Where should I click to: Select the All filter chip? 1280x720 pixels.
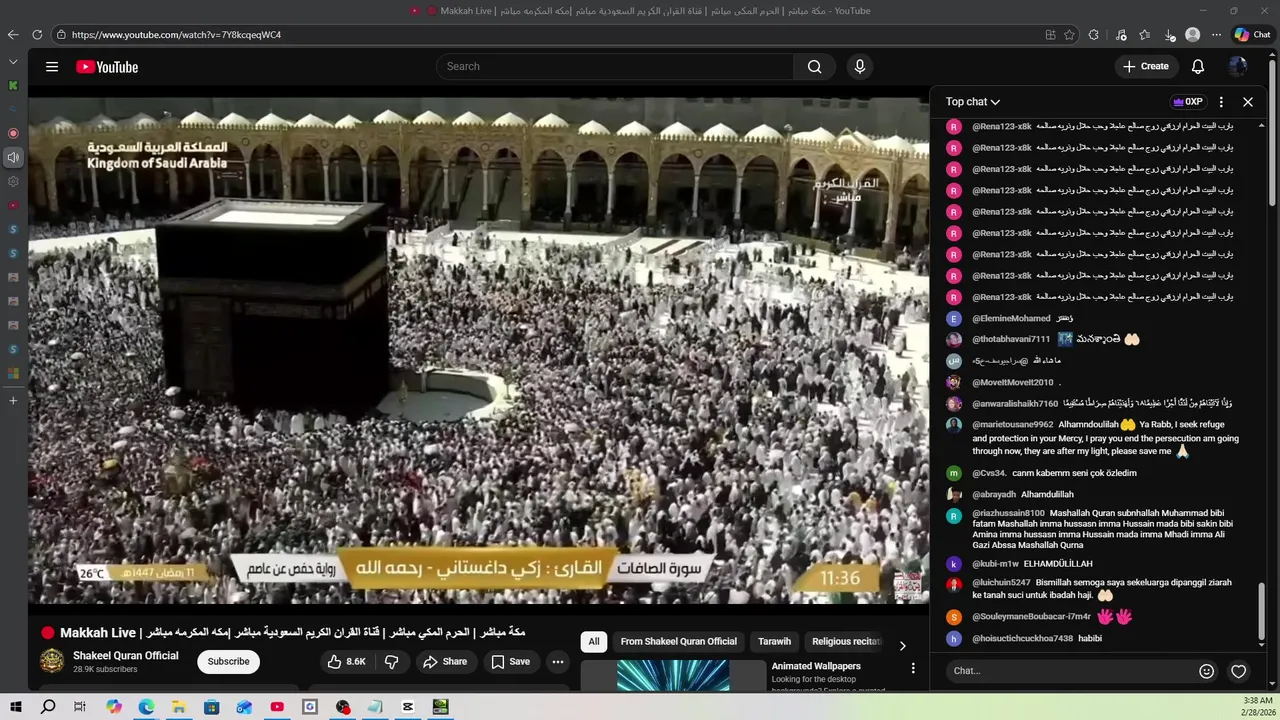(594, 642)
